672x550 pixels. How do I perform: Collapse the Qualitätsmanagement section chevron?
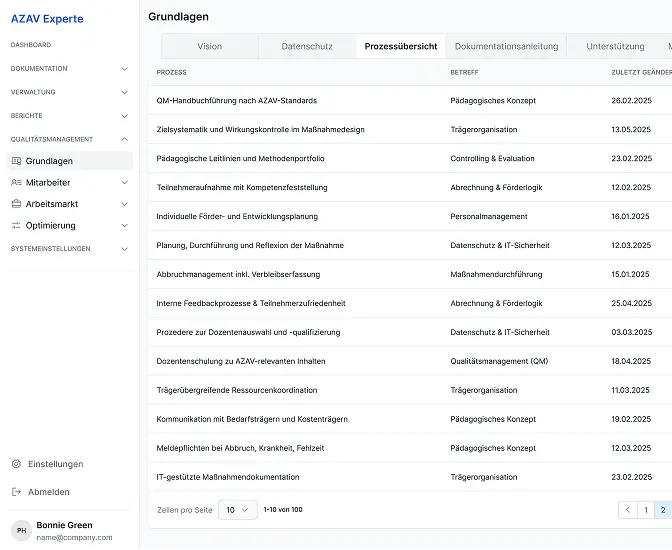click(x=125, y=139)
